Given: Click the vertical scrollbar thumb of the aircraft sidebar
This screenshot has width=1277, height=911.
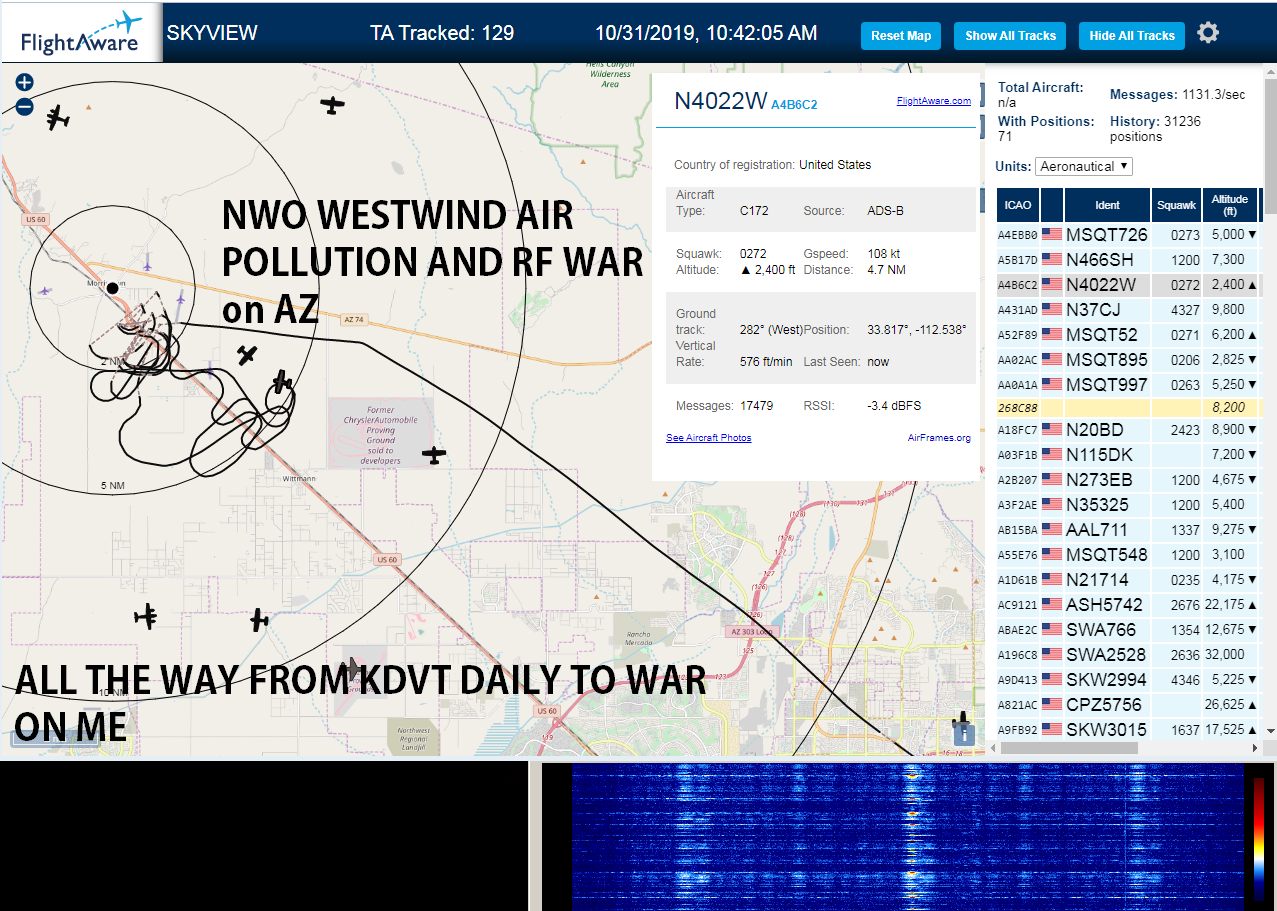Looking at the screenshot, I should [1270, 147].
